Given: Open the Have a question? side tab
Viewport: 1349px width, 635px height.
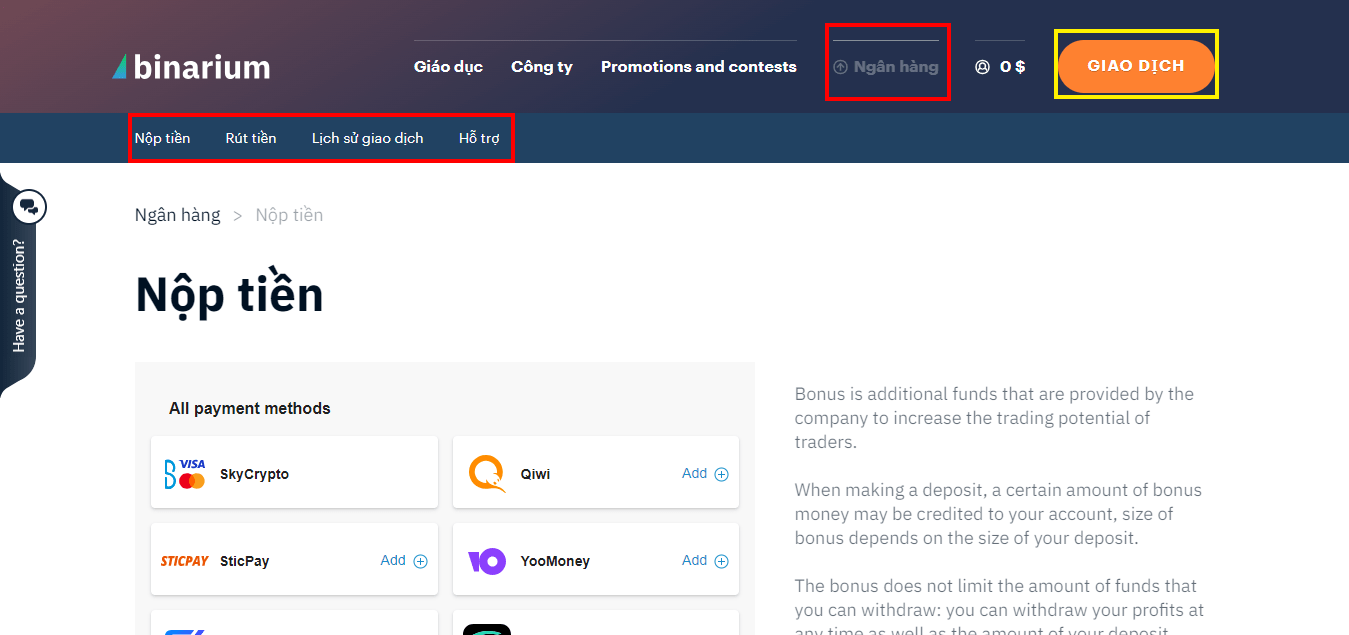Looking at the screenshot, I should pyautogui.click(x=19, y=295).
